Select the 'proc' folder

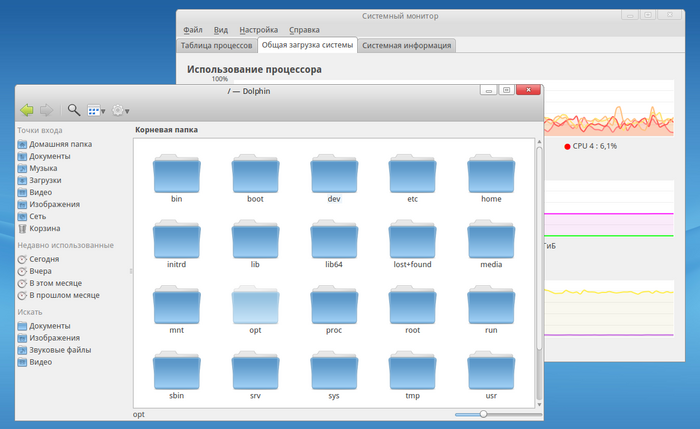(334, 306)
